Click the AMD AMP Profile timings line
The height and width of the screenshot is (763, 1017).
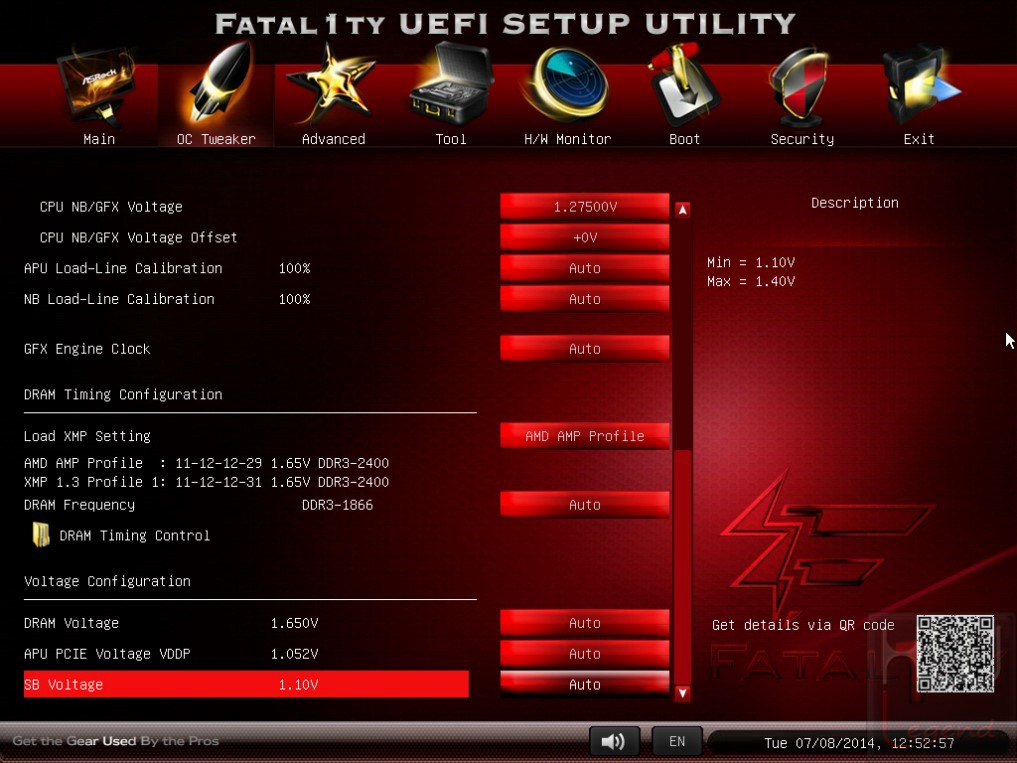(x=206, y=463)
